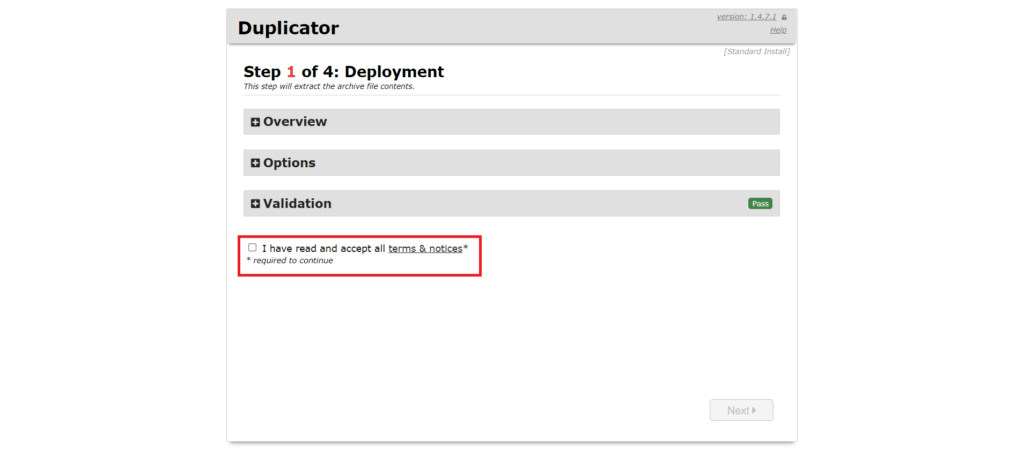Click the Next button

pos(741,410)
